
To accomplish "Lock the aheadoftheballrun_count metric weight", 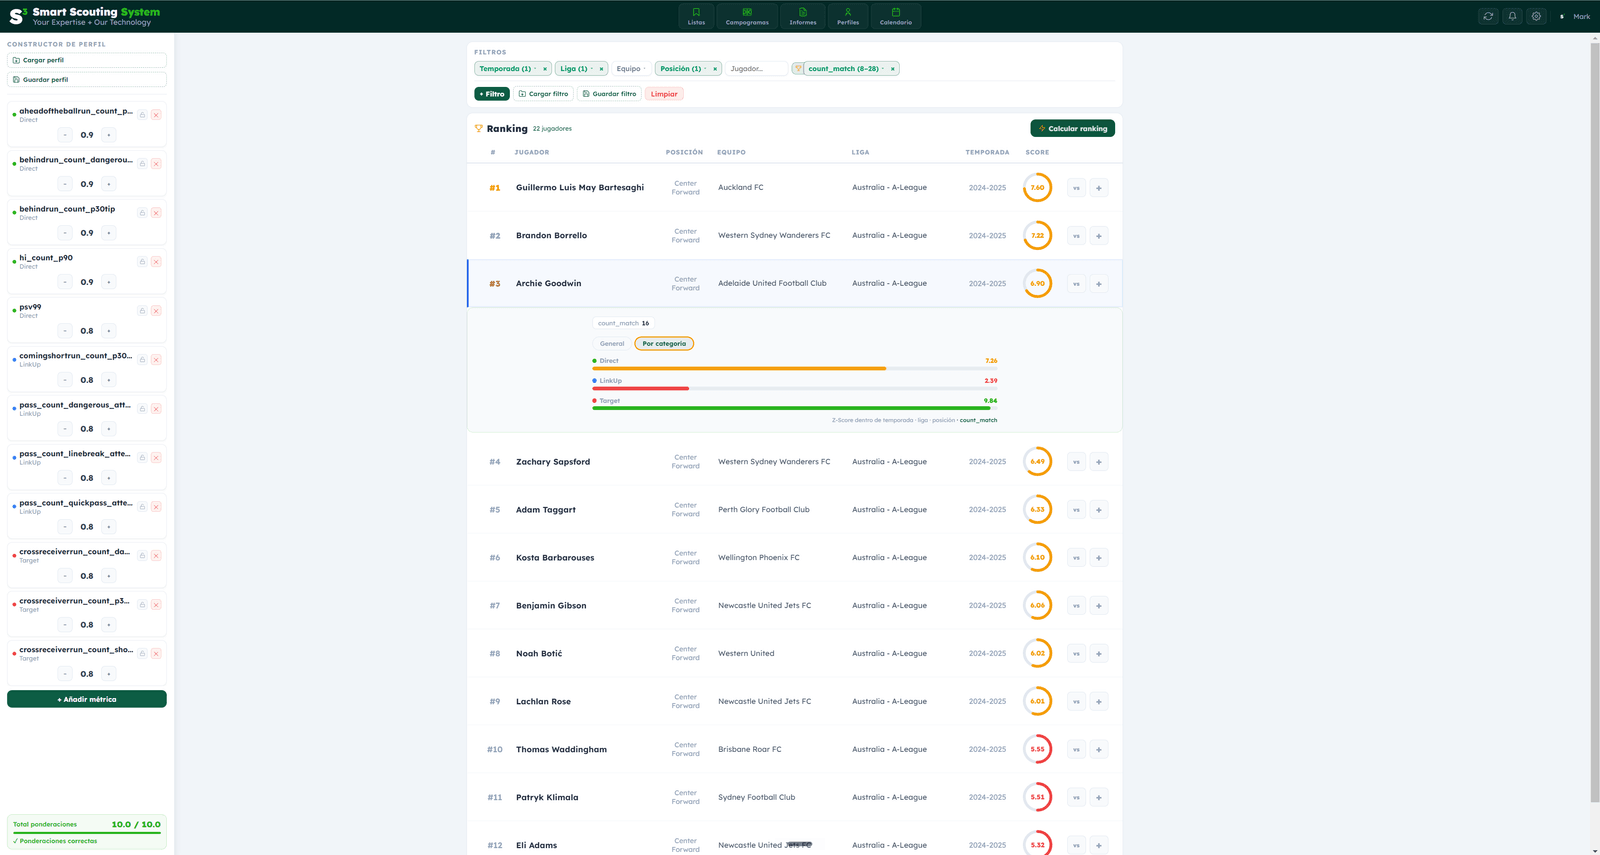I will click(142, 115).
